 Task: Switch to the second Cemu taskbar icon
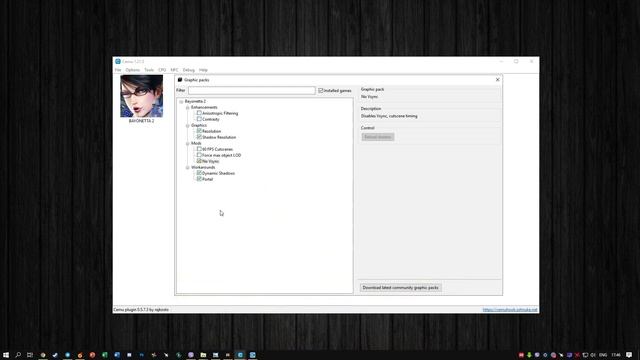[252, 355]
